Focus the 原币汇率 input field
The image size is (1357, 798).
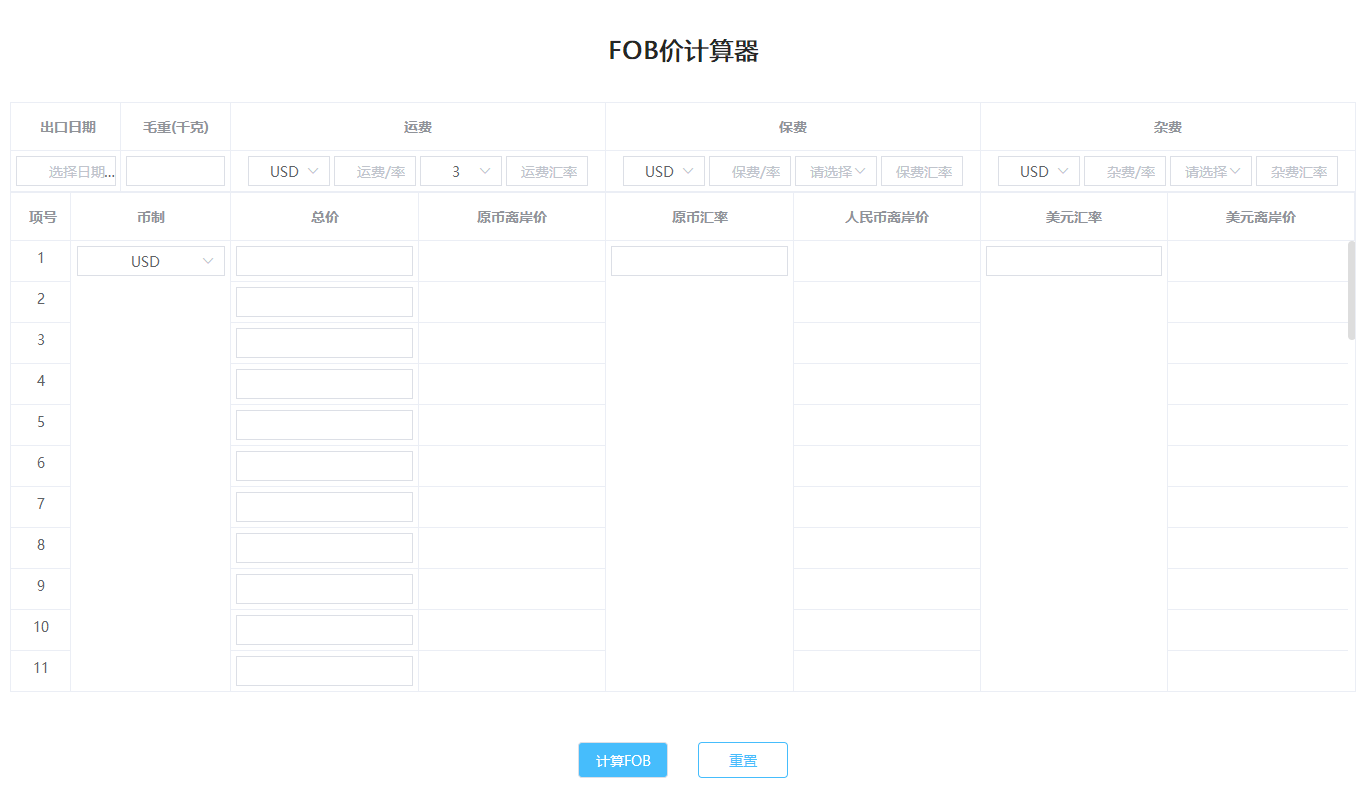(699, 261)
